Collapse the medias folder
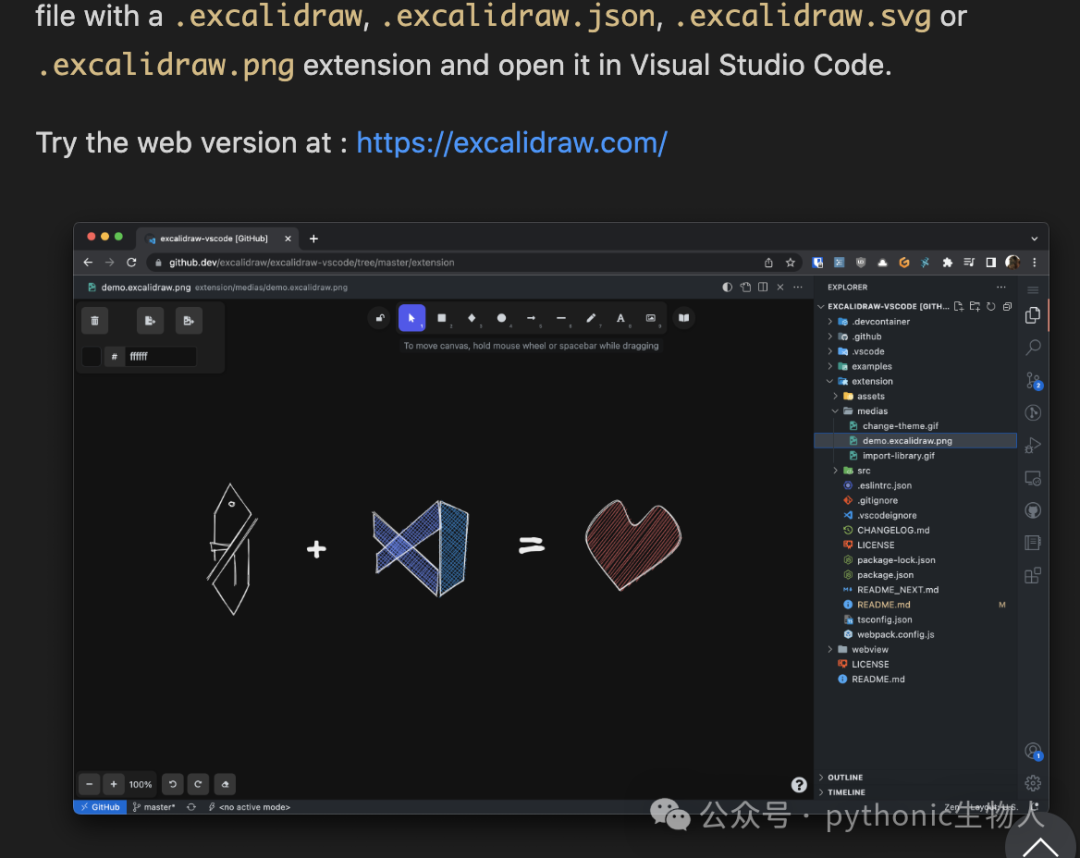1080x858 pixels. (916, 411)
